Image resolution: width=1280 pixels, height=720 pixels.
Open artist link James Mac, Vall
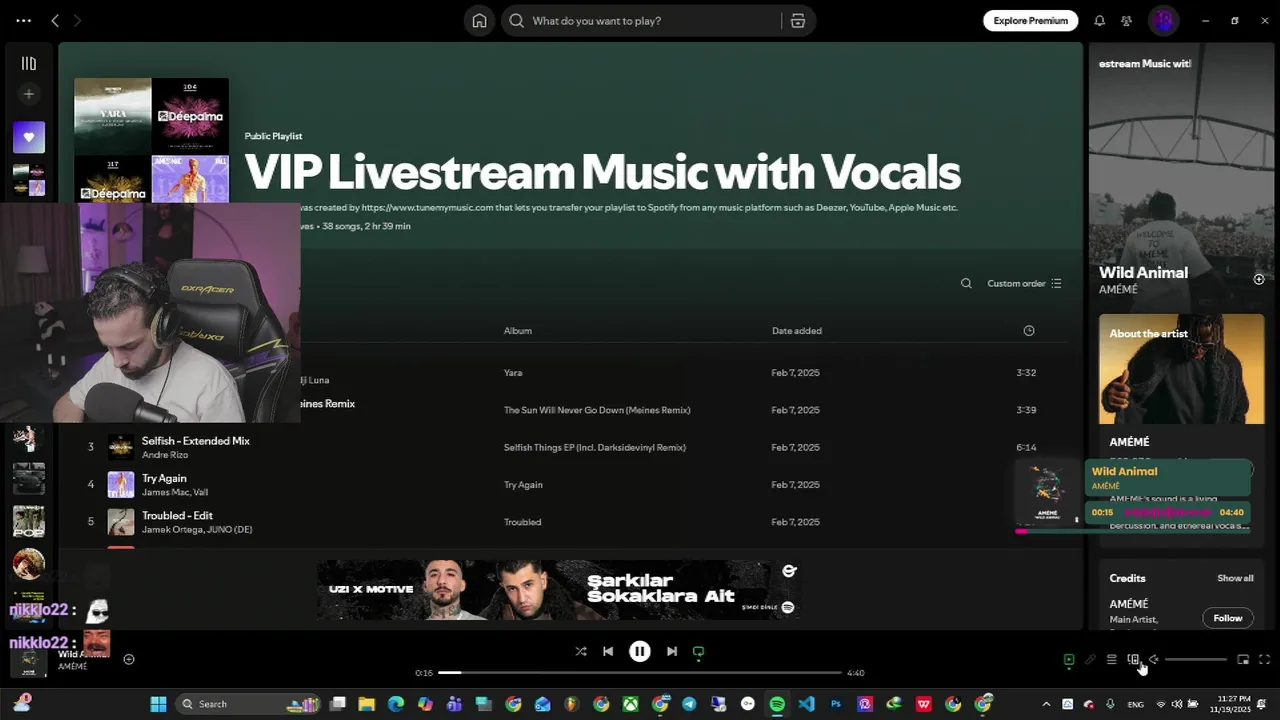click(175, 492)
